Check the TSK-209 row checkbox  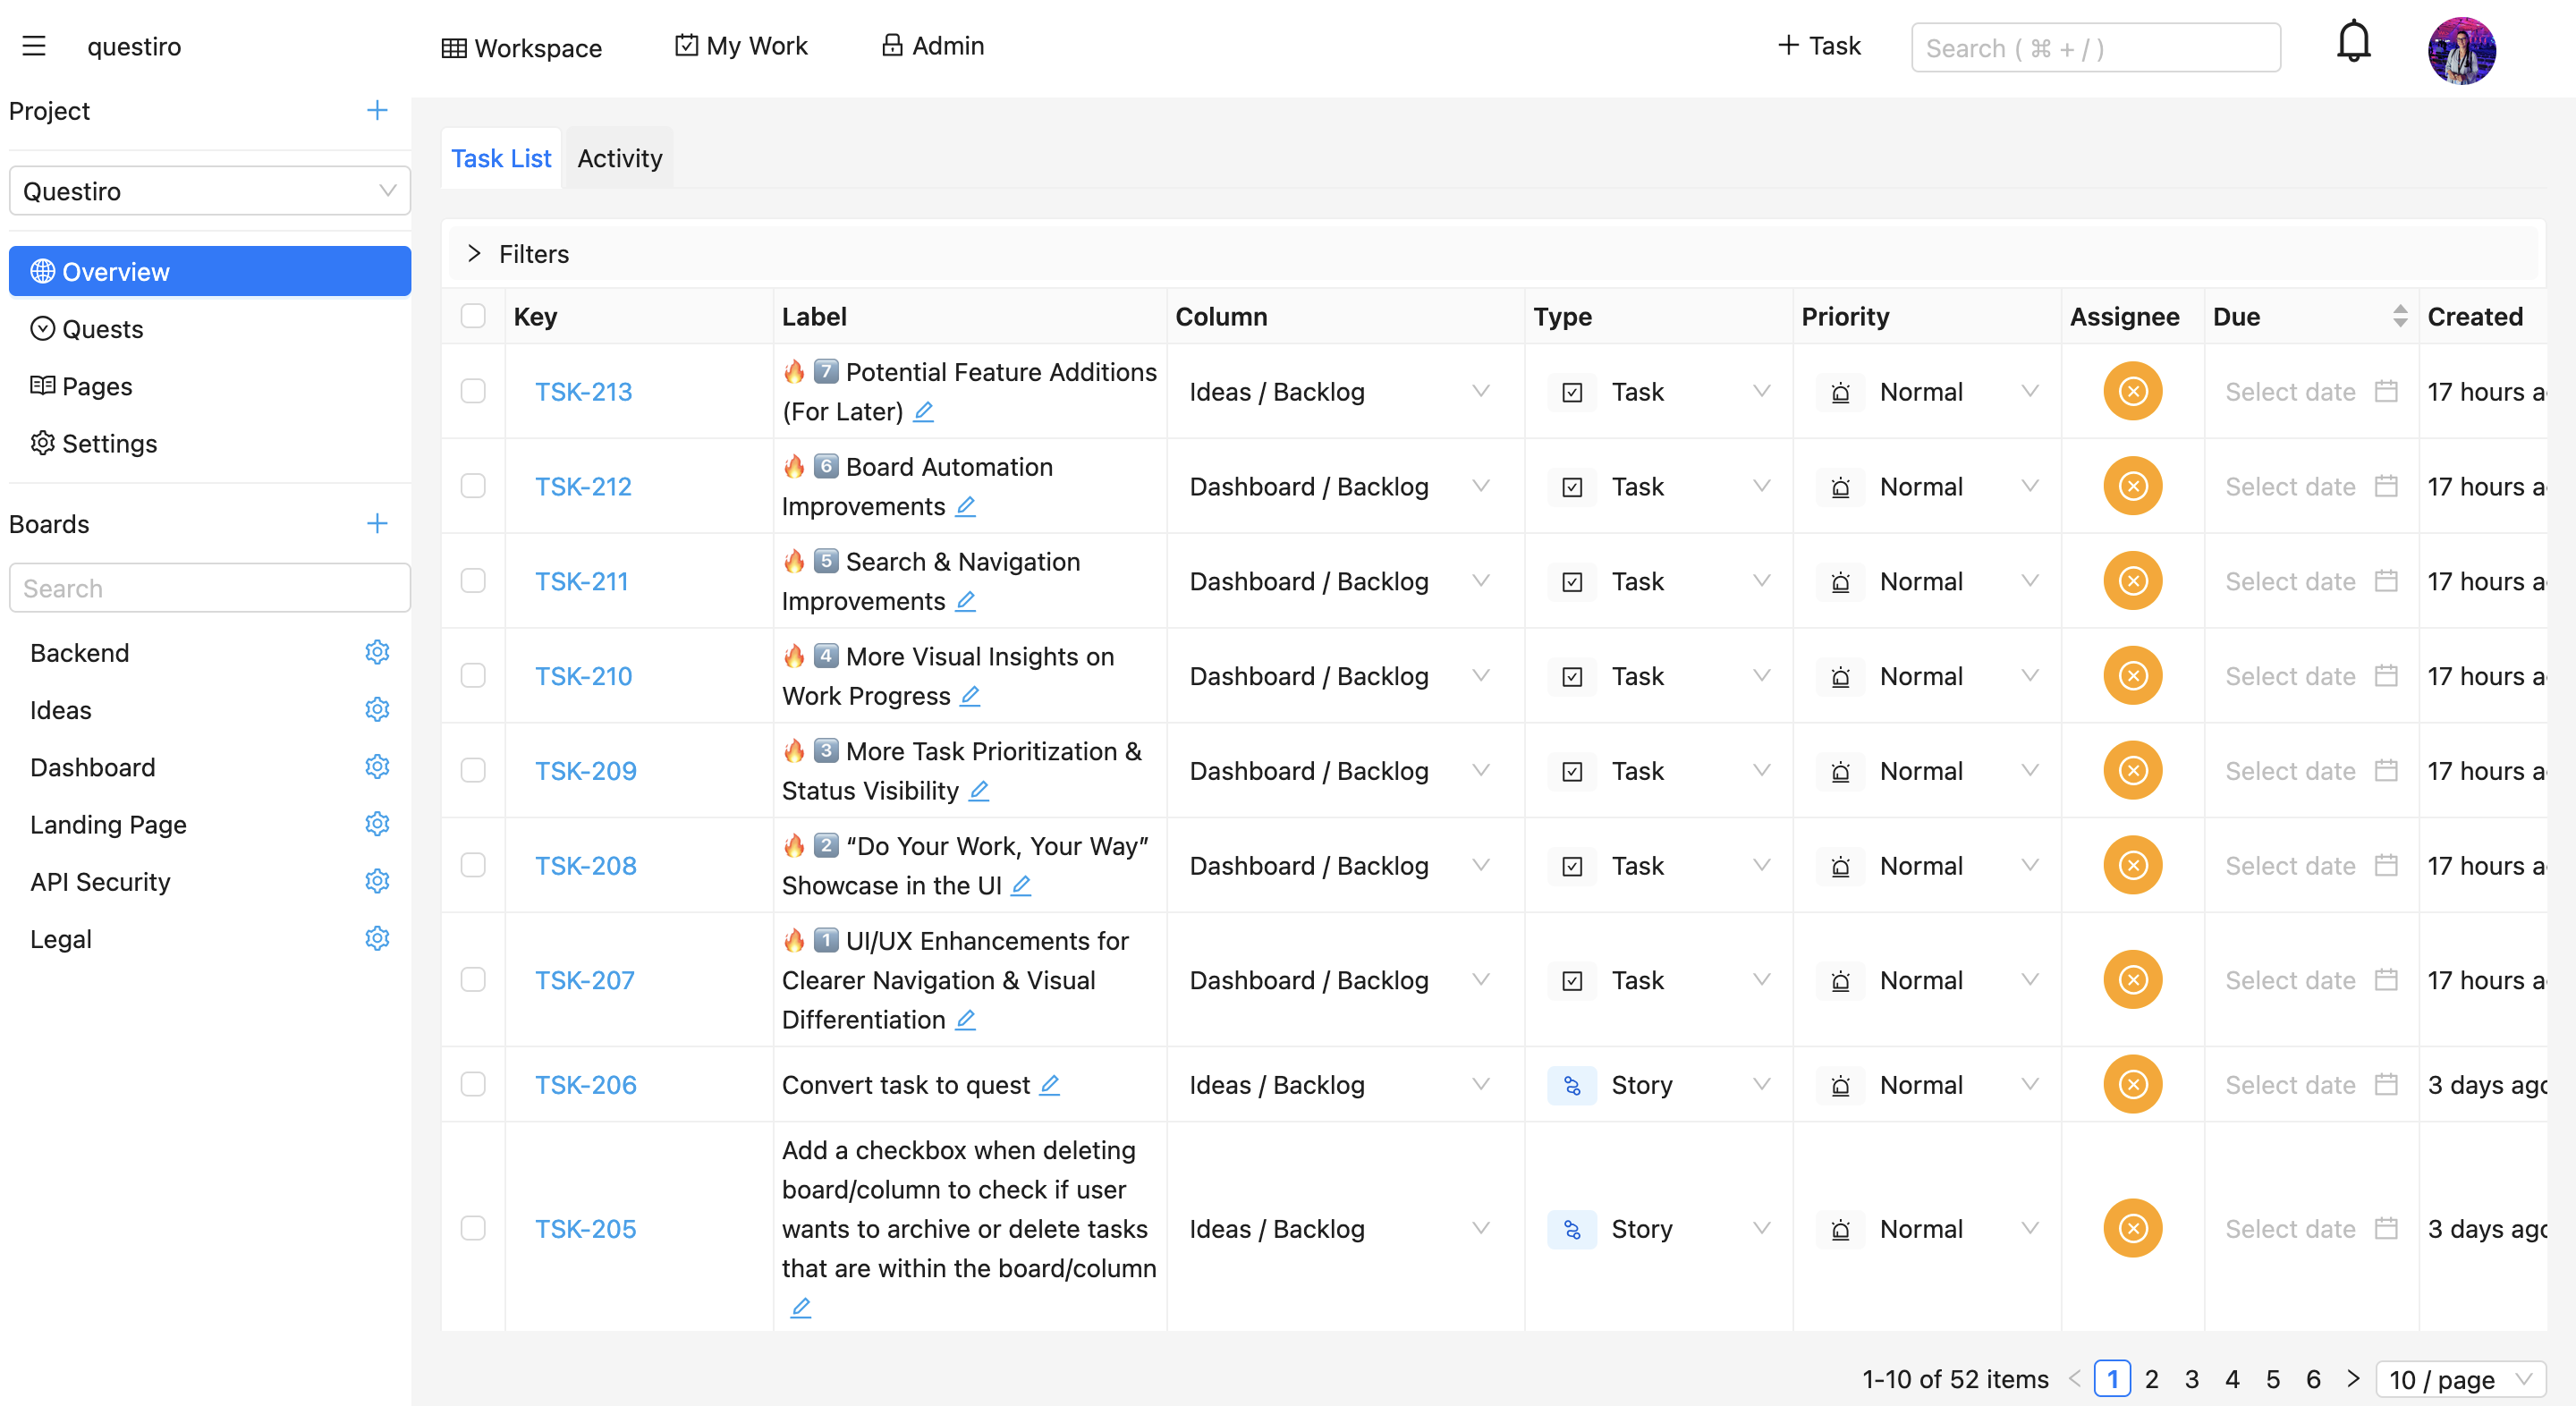(x=473, y=770)
